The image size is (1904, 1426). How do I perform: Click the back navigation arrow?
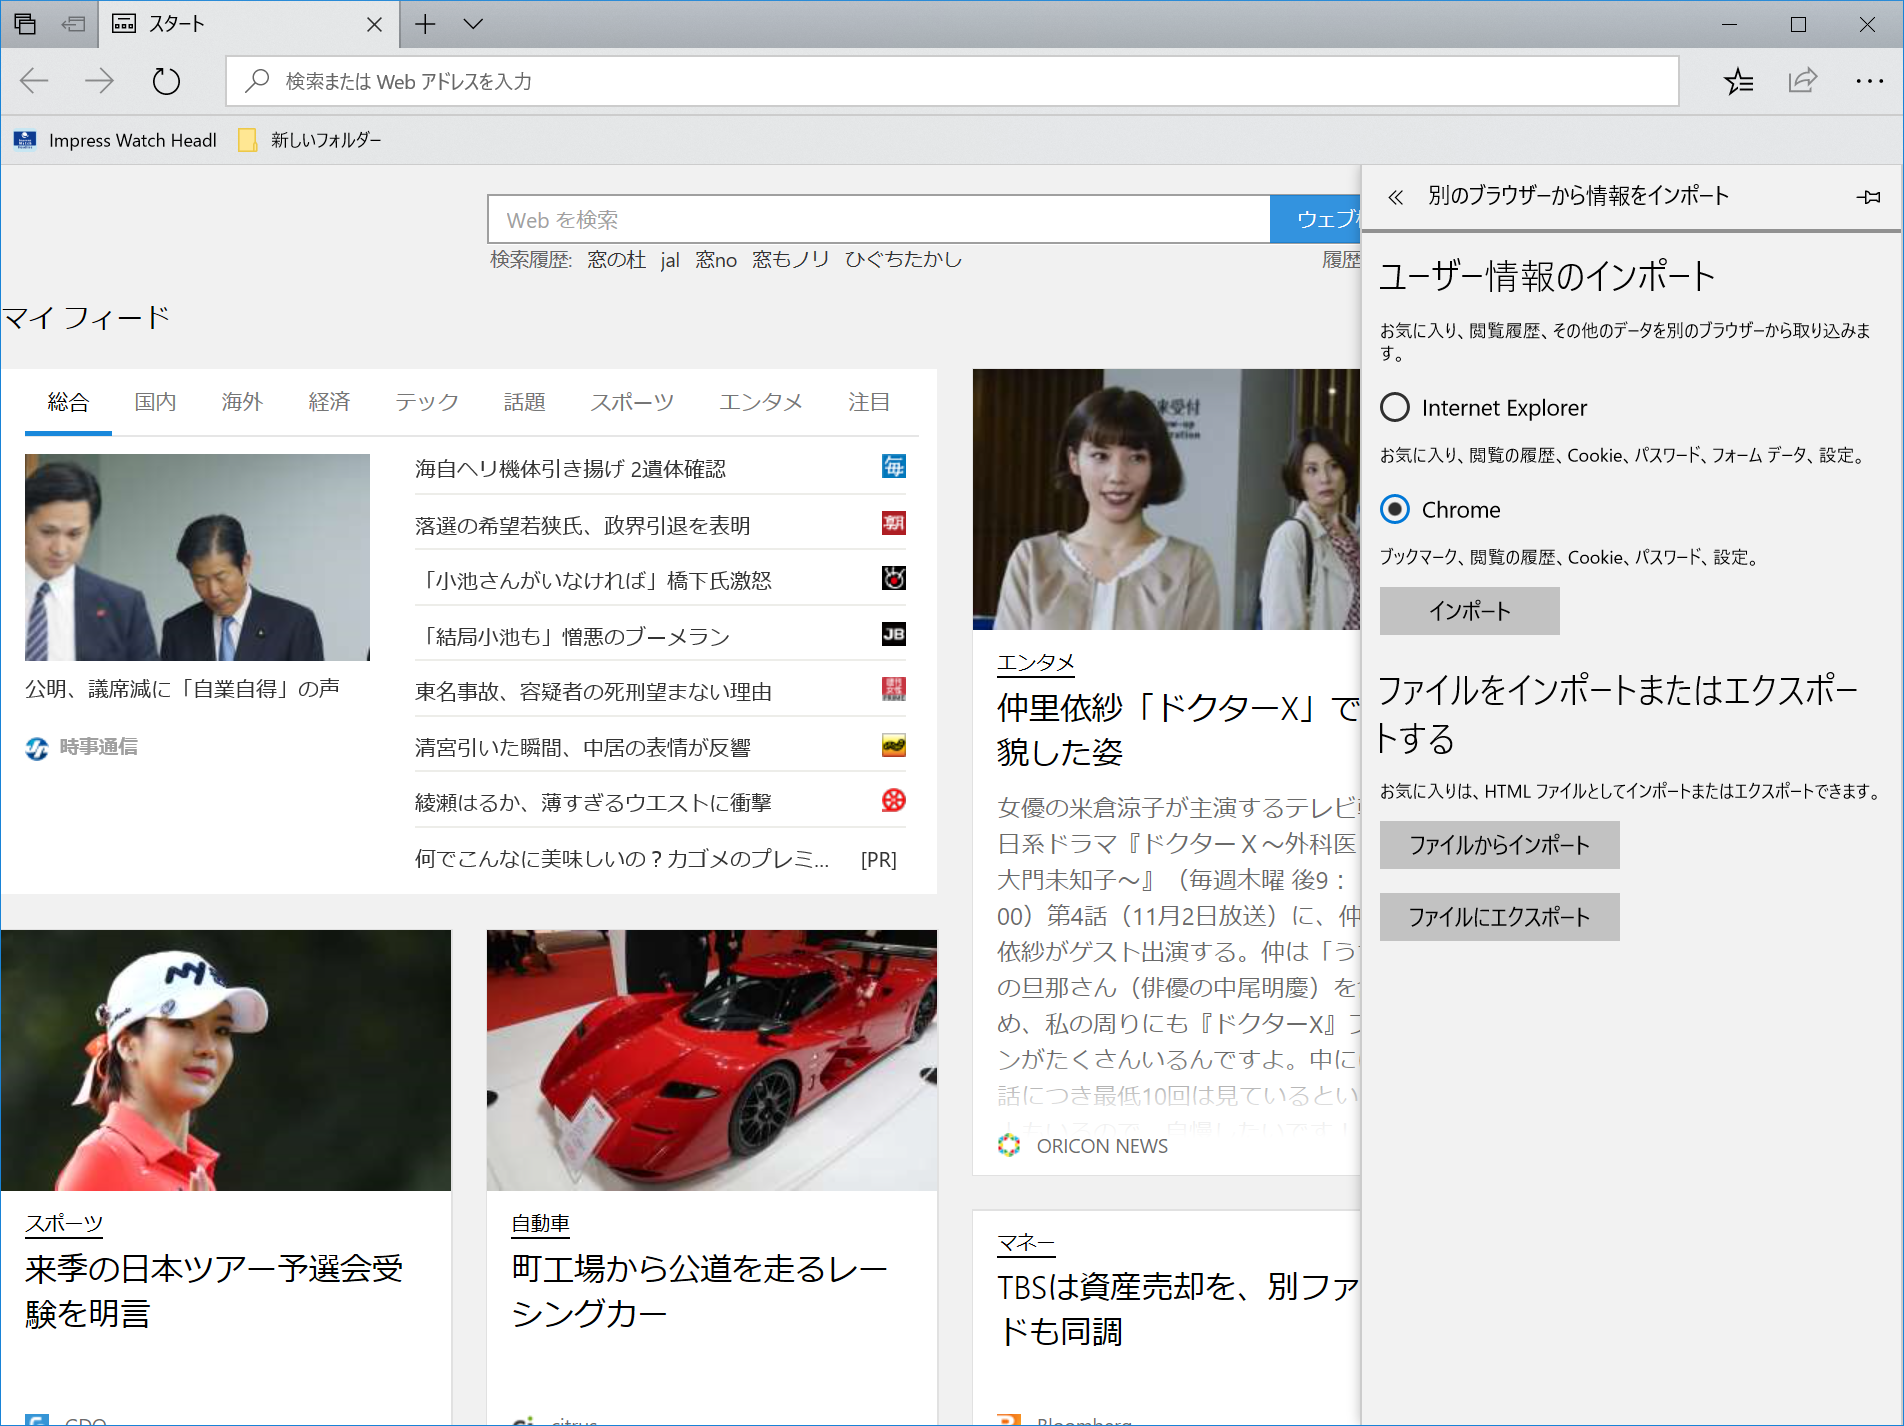pyautogui.click(x=33, y=81)
